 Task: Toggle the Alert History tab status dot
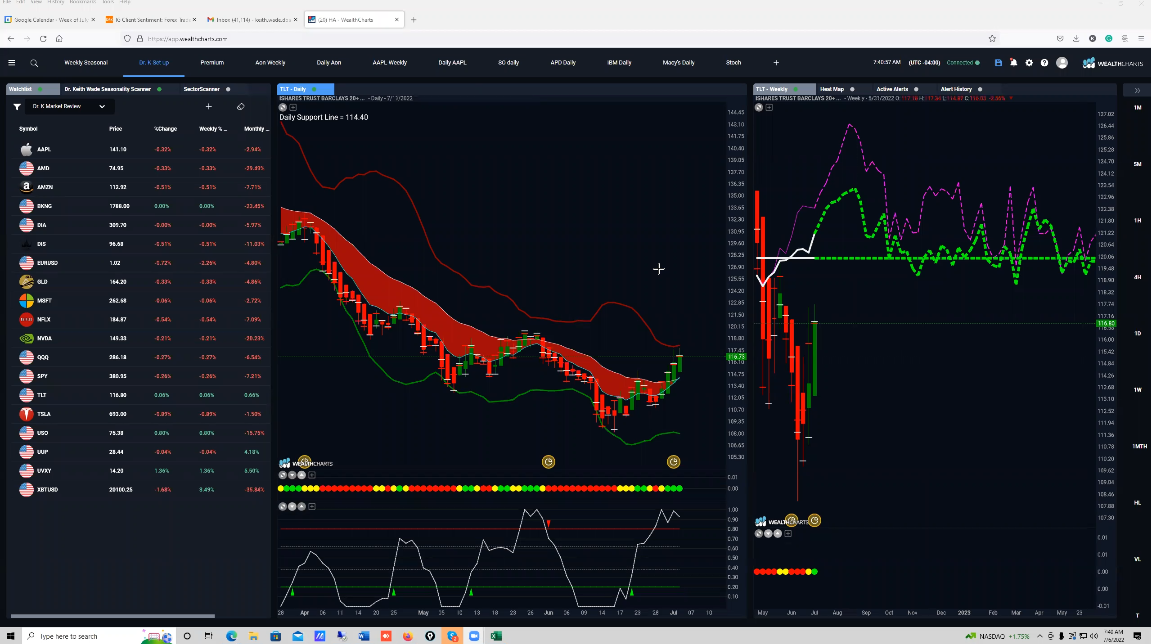980,90
